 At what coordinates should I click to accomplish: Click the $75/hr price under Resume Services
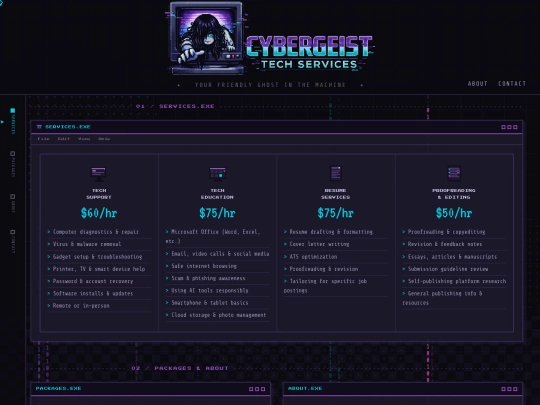(336, 213)
